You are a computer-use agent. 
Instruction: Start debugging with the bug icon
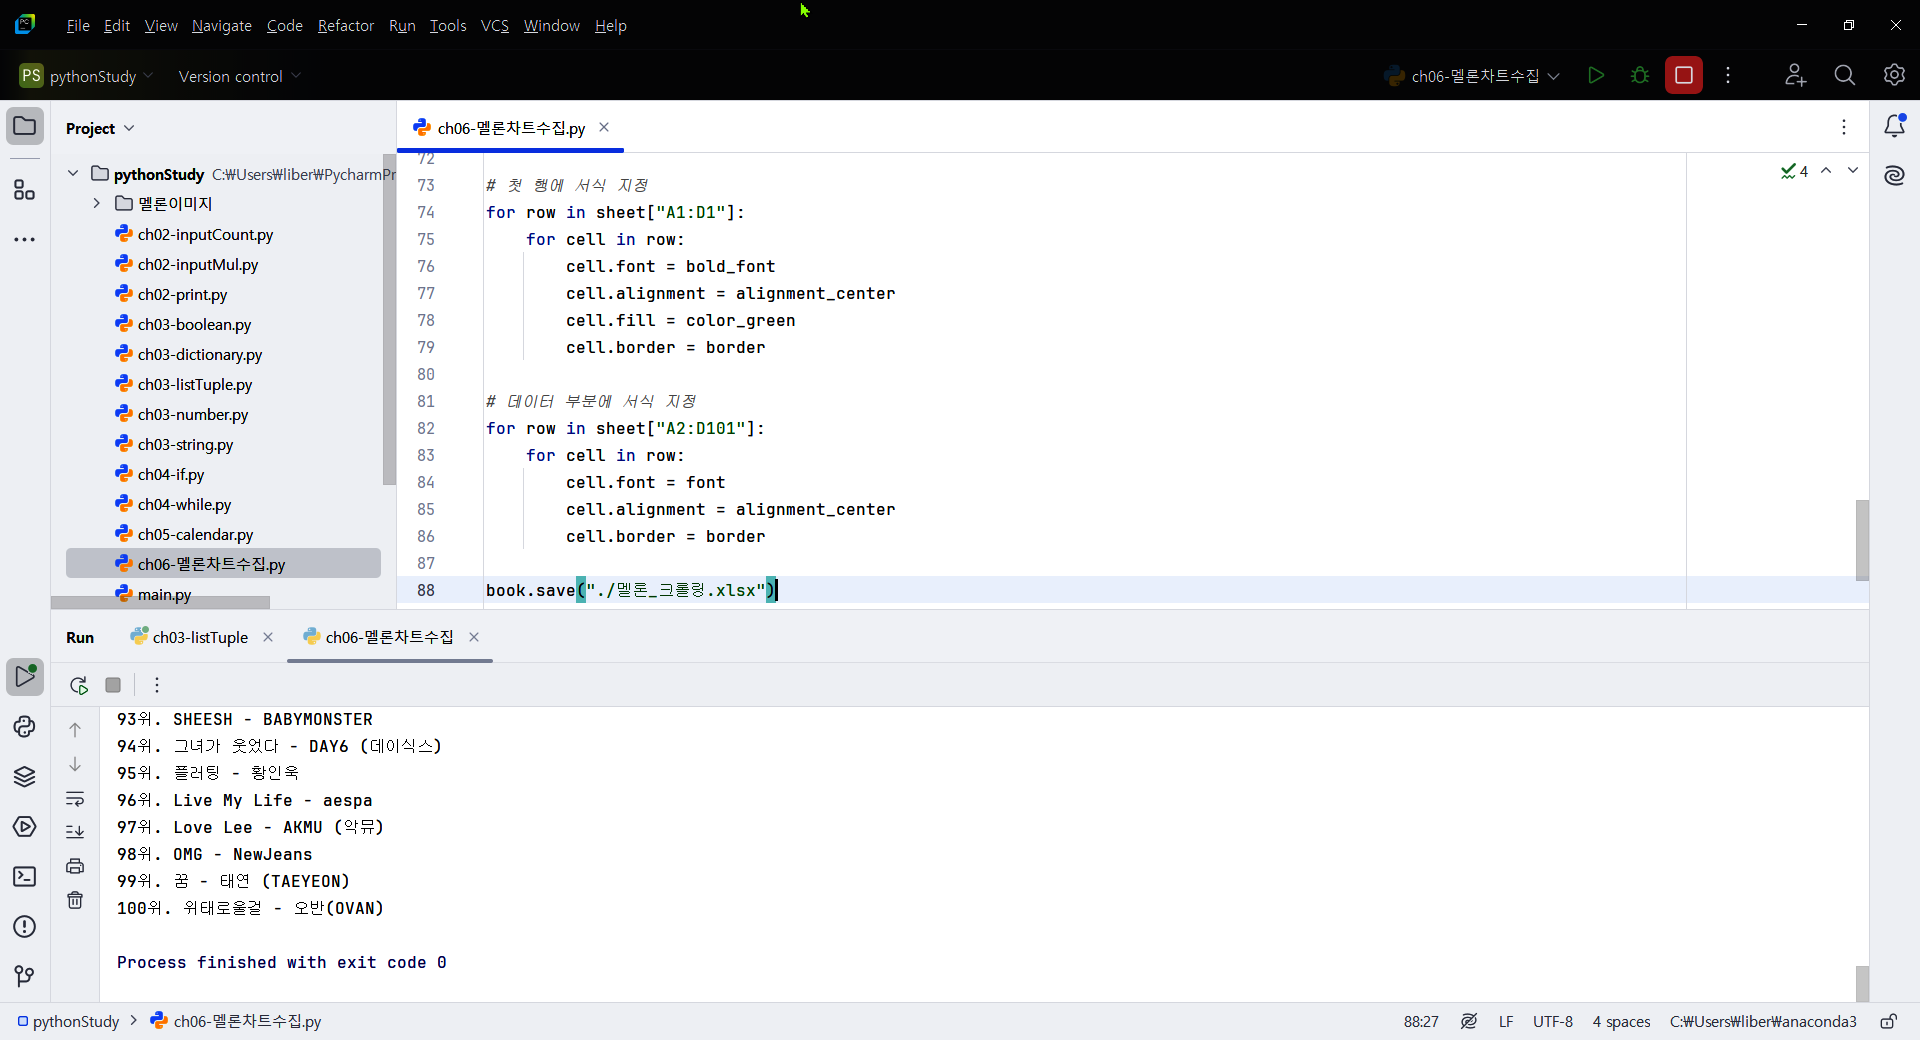click(x=1640, y=76)
